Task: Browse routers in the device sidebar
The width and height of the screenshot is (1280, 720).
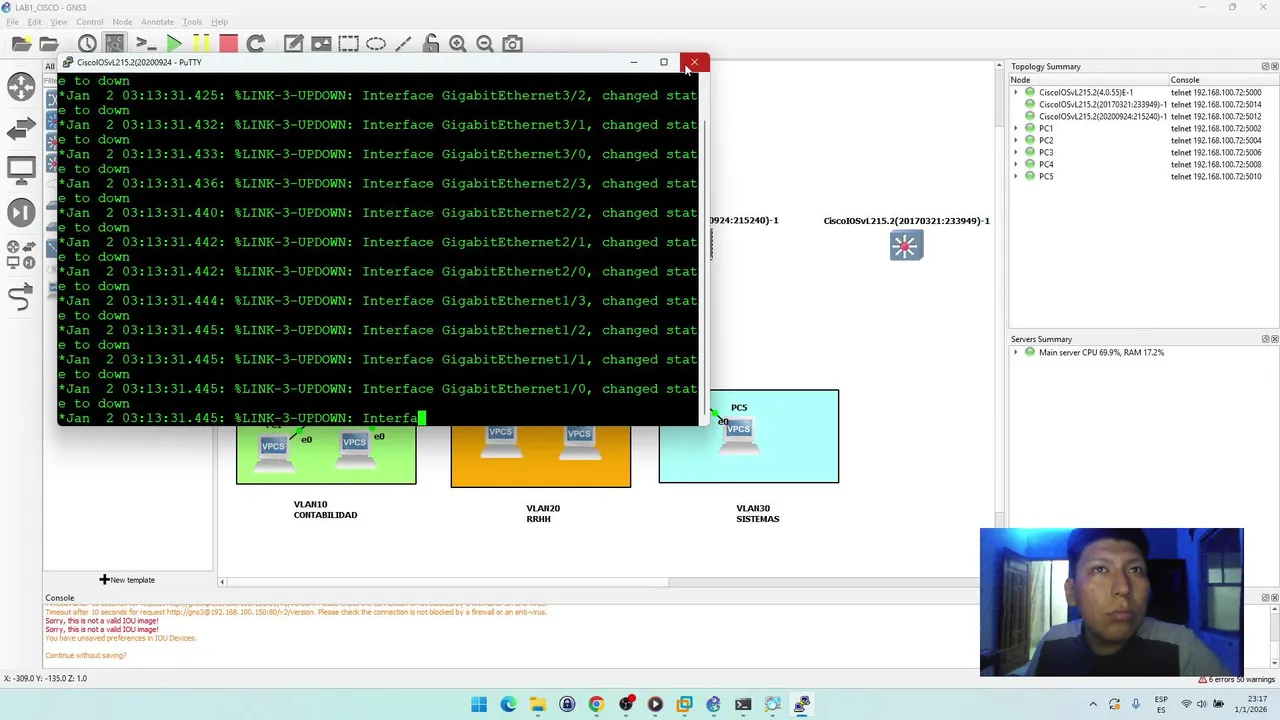Action: tap(21, 88)
